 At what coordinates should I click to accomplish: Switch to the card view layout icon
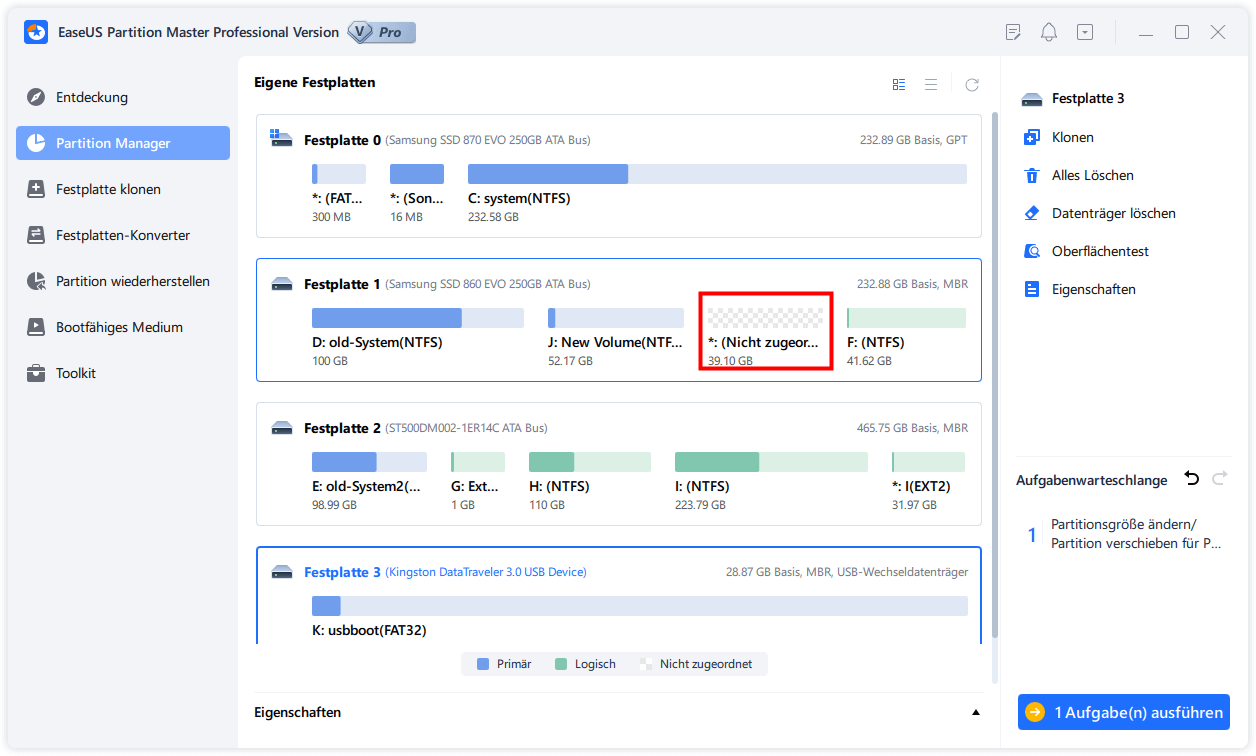(899, 85)
